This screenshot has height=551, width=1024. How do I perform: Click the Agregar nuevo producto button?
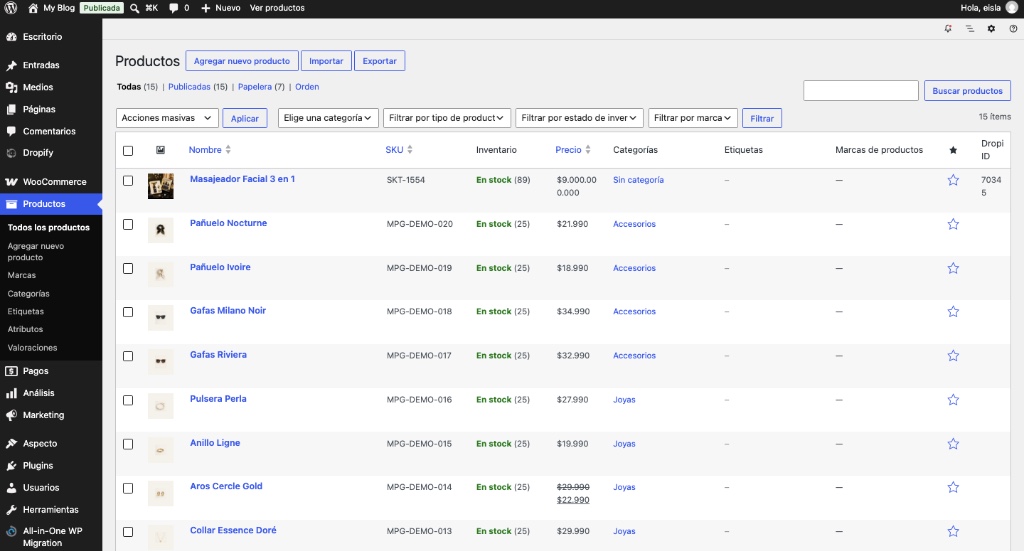click(x=242, y=61)
